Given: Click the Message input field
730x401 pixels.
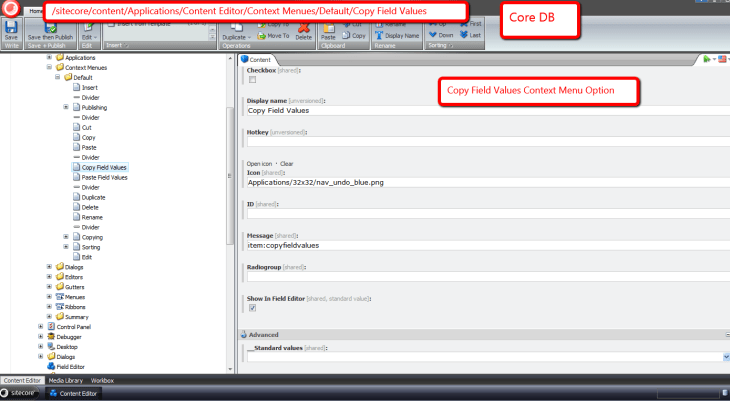Looking at the screenshot, I should coord(488,245).
